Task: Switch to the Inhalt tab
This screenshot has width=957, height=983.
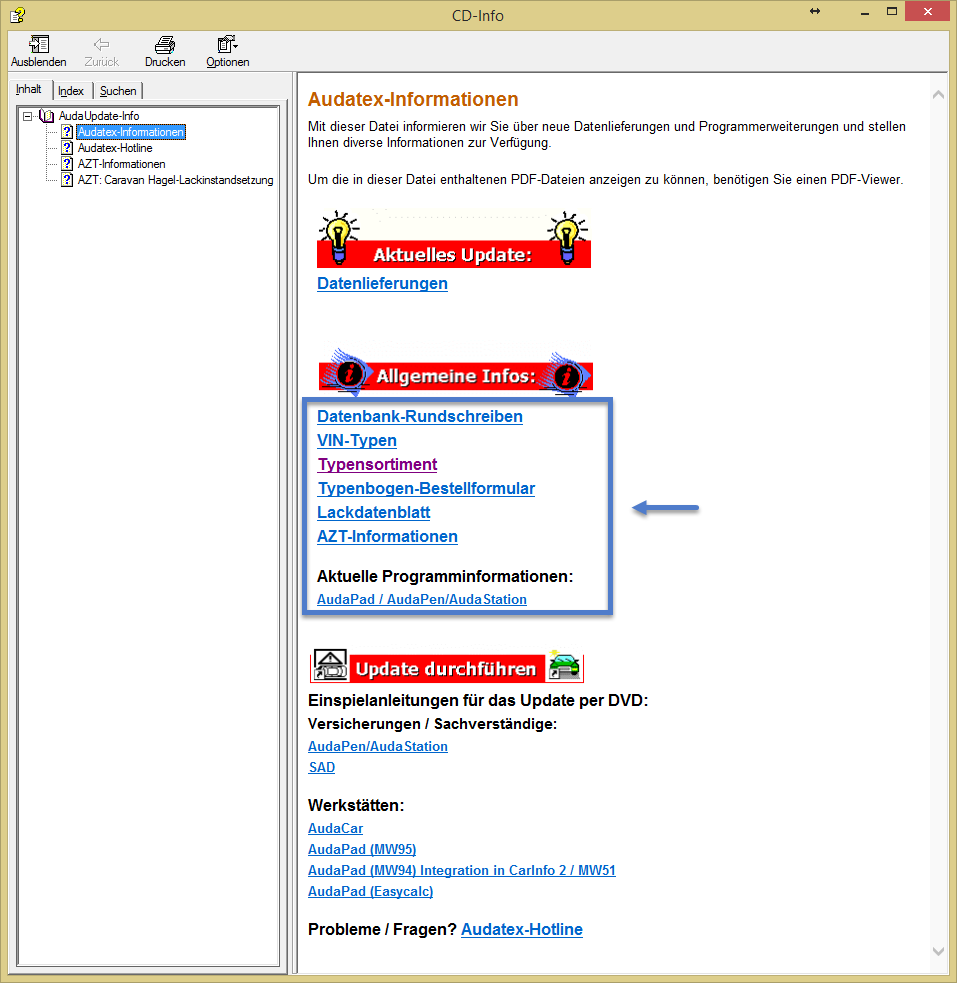Action: [x=29, y=89]
